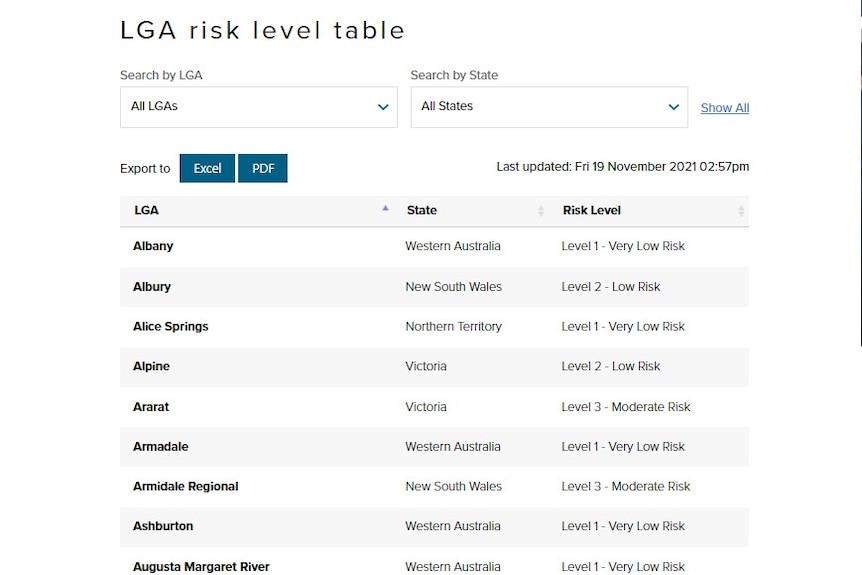Click Albany's Level 1 Very Low Risk cell

623,246
